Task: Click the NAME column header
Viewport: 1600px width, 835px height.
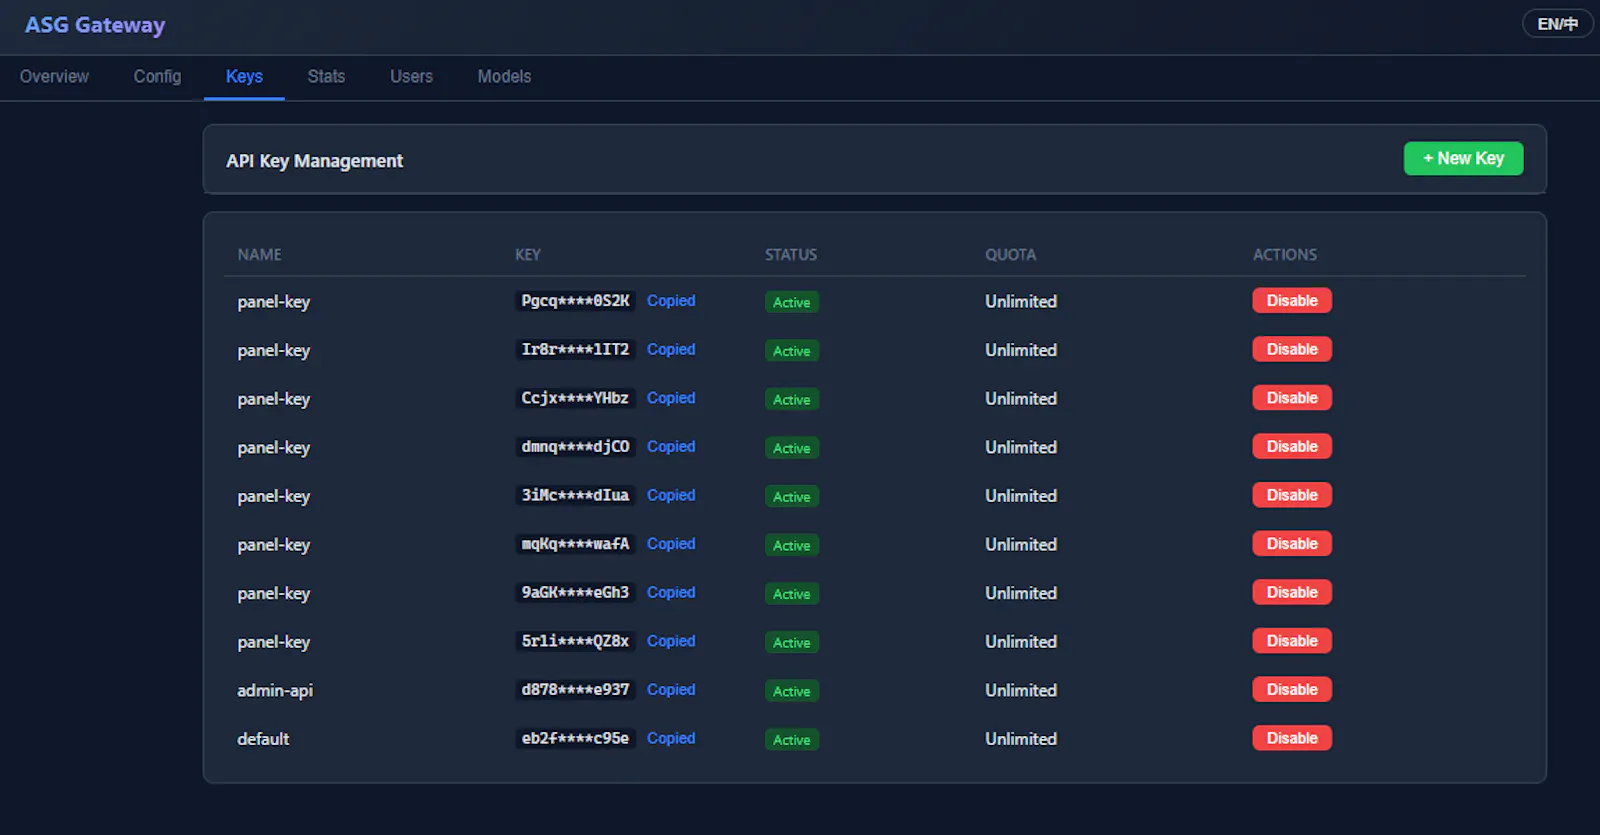Action: tap(259, 255)
